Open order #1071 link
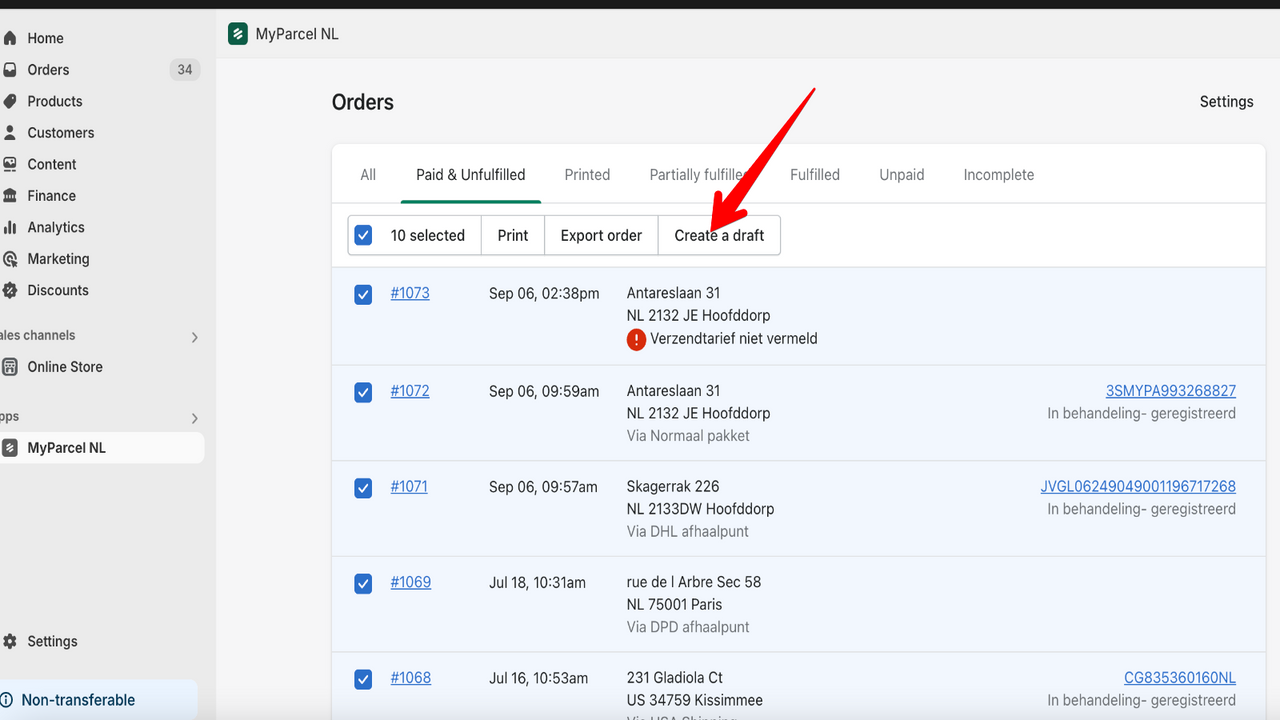This screenshot has height=720, width=1280. coord(409,487)
